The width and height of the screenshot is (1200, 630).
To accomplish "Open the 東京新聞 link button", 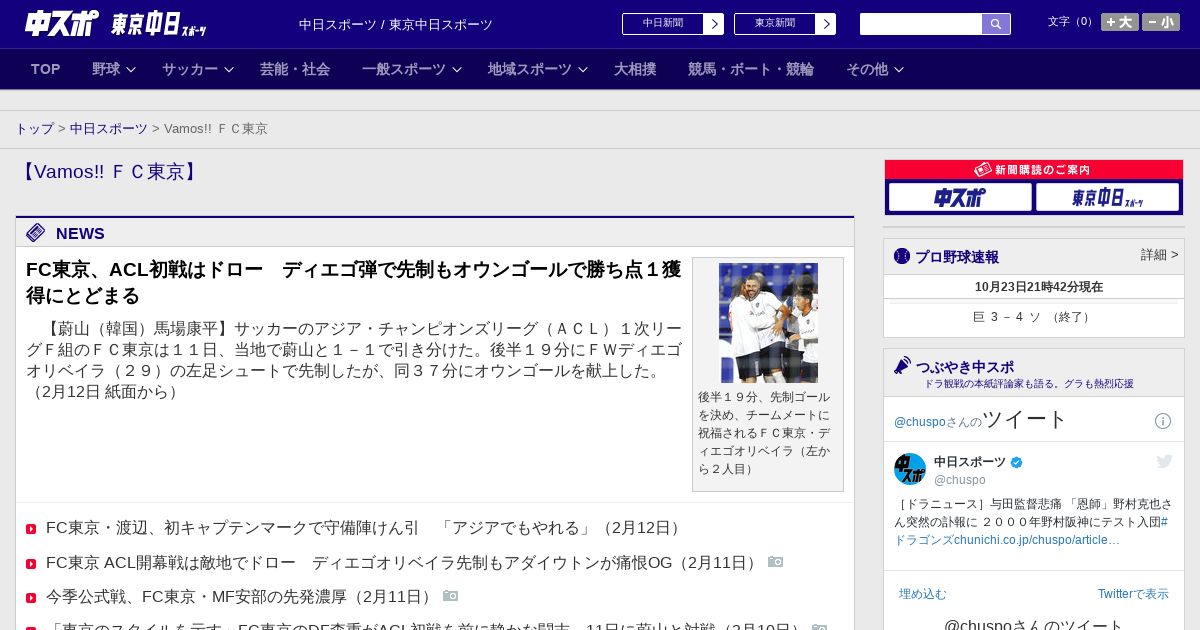I will pos(775,24).
